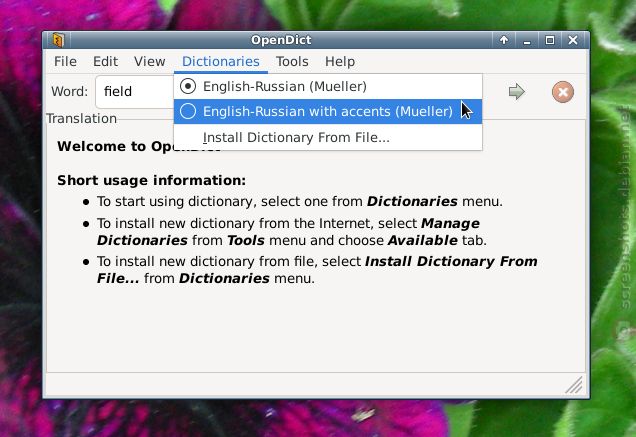Maximize the OpenDict window
The image size is (636, 437).
(550, 40)
